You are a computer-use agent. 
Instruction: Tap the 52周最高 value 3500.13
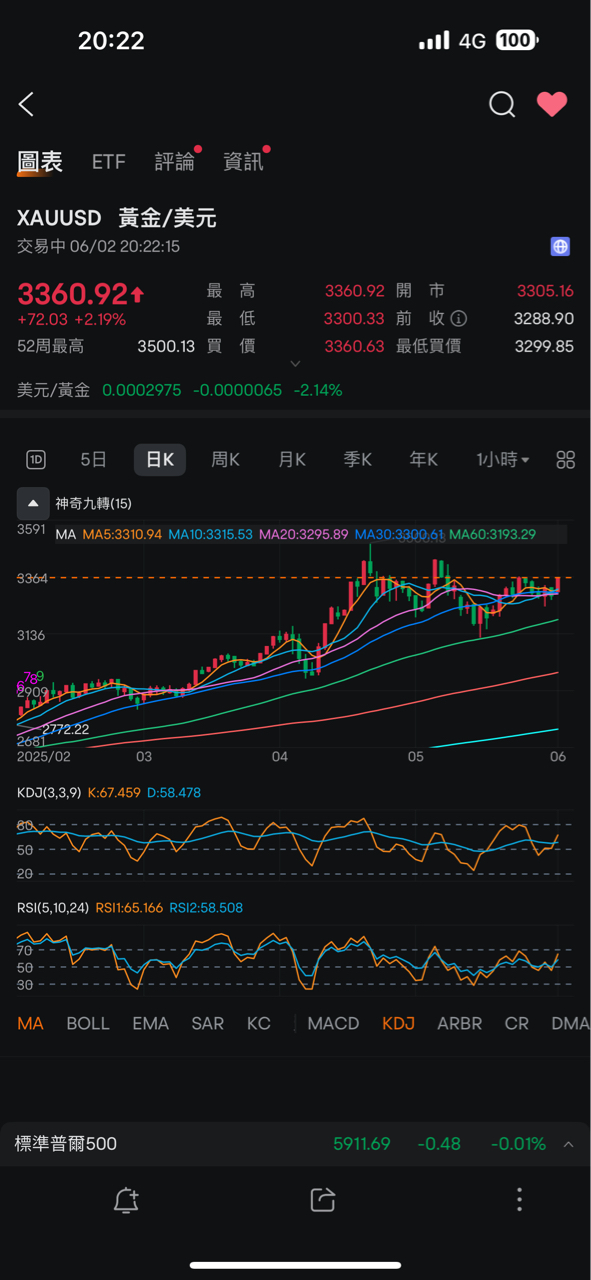(166, 346)
